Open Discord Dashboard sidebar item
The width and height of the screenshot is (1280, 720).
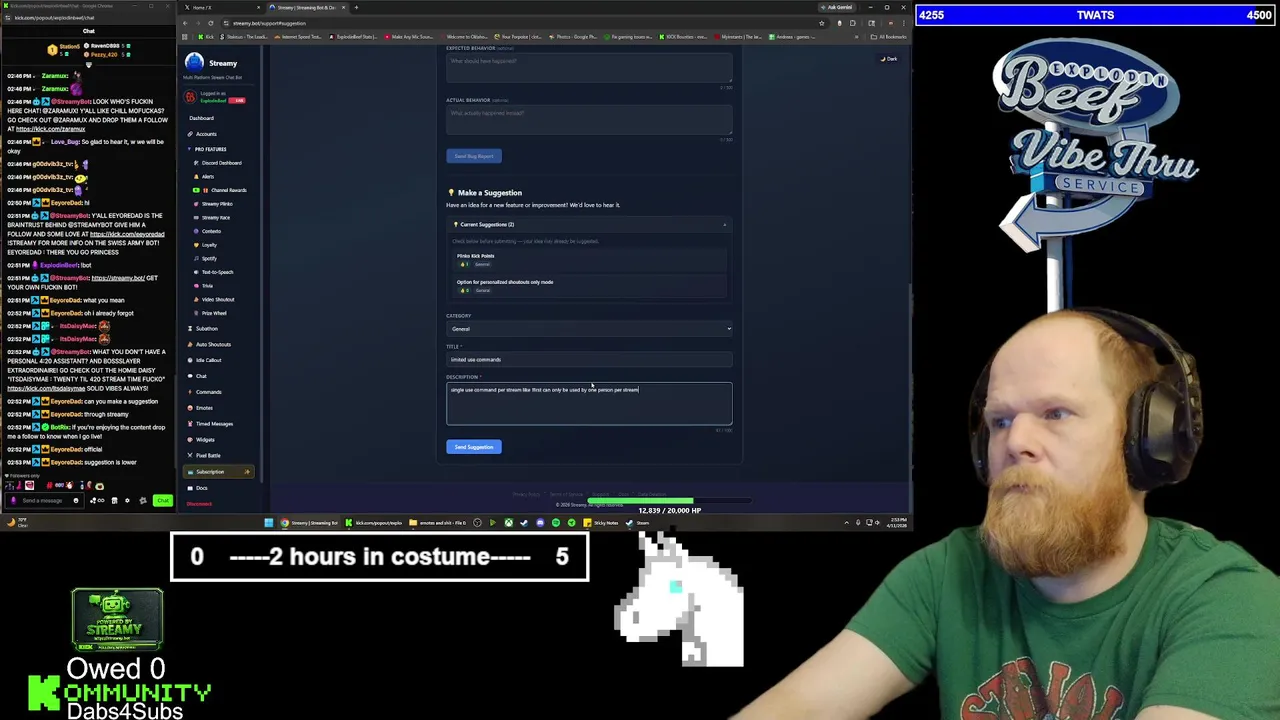(221, 163)
